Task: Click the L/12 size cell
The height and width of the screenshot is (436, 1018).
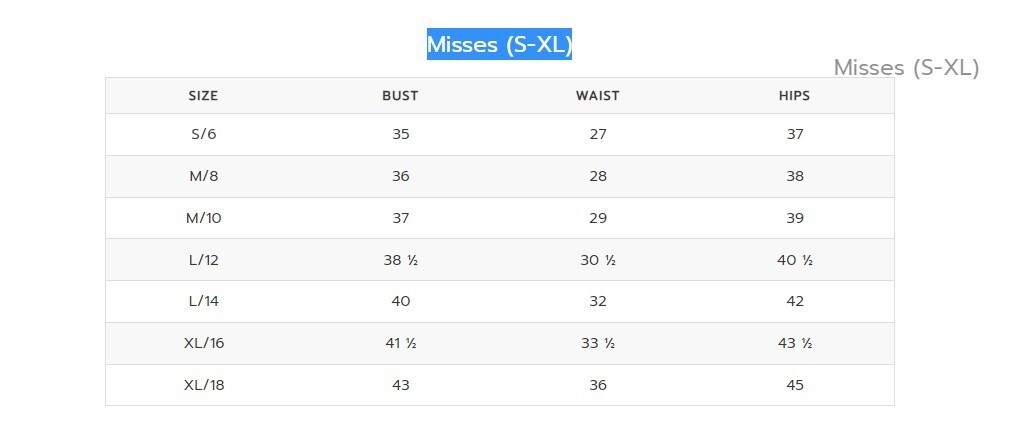Action: [x=203, y=260]
